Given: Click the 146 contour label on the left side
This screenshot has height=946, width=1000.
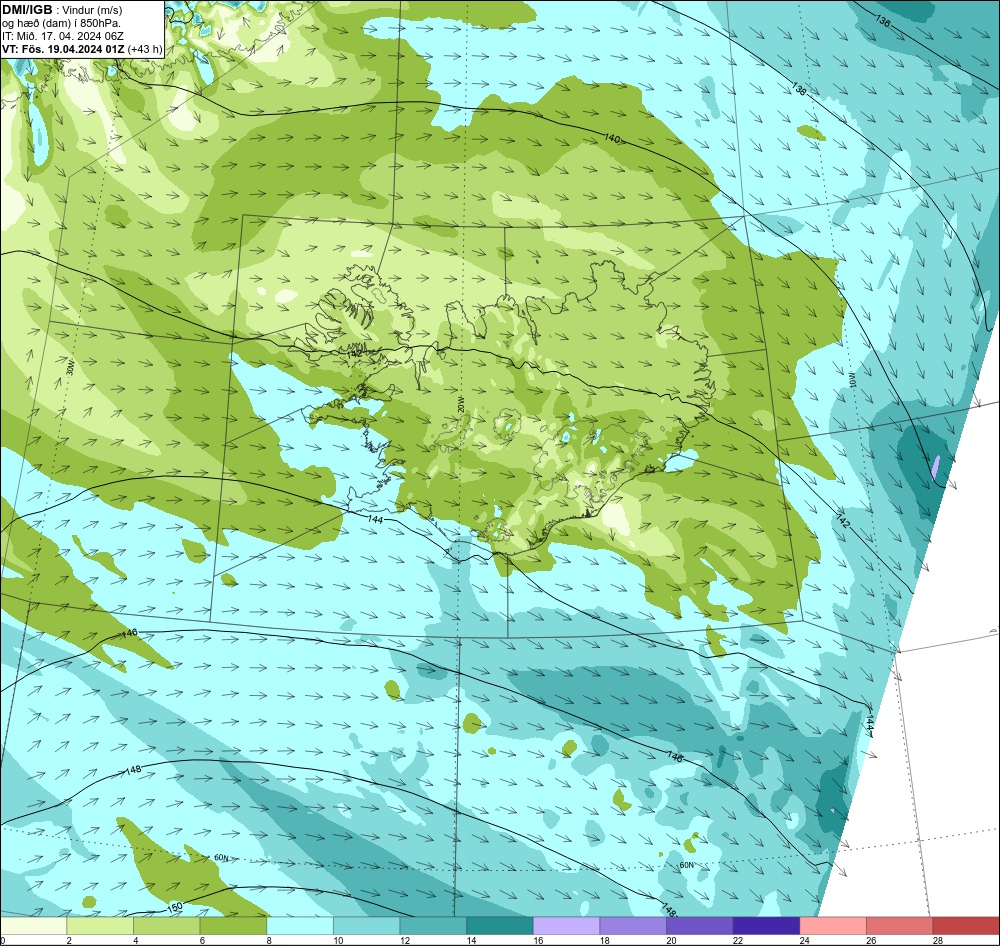Looking at the screenshot, I should [x=129, y=633].
